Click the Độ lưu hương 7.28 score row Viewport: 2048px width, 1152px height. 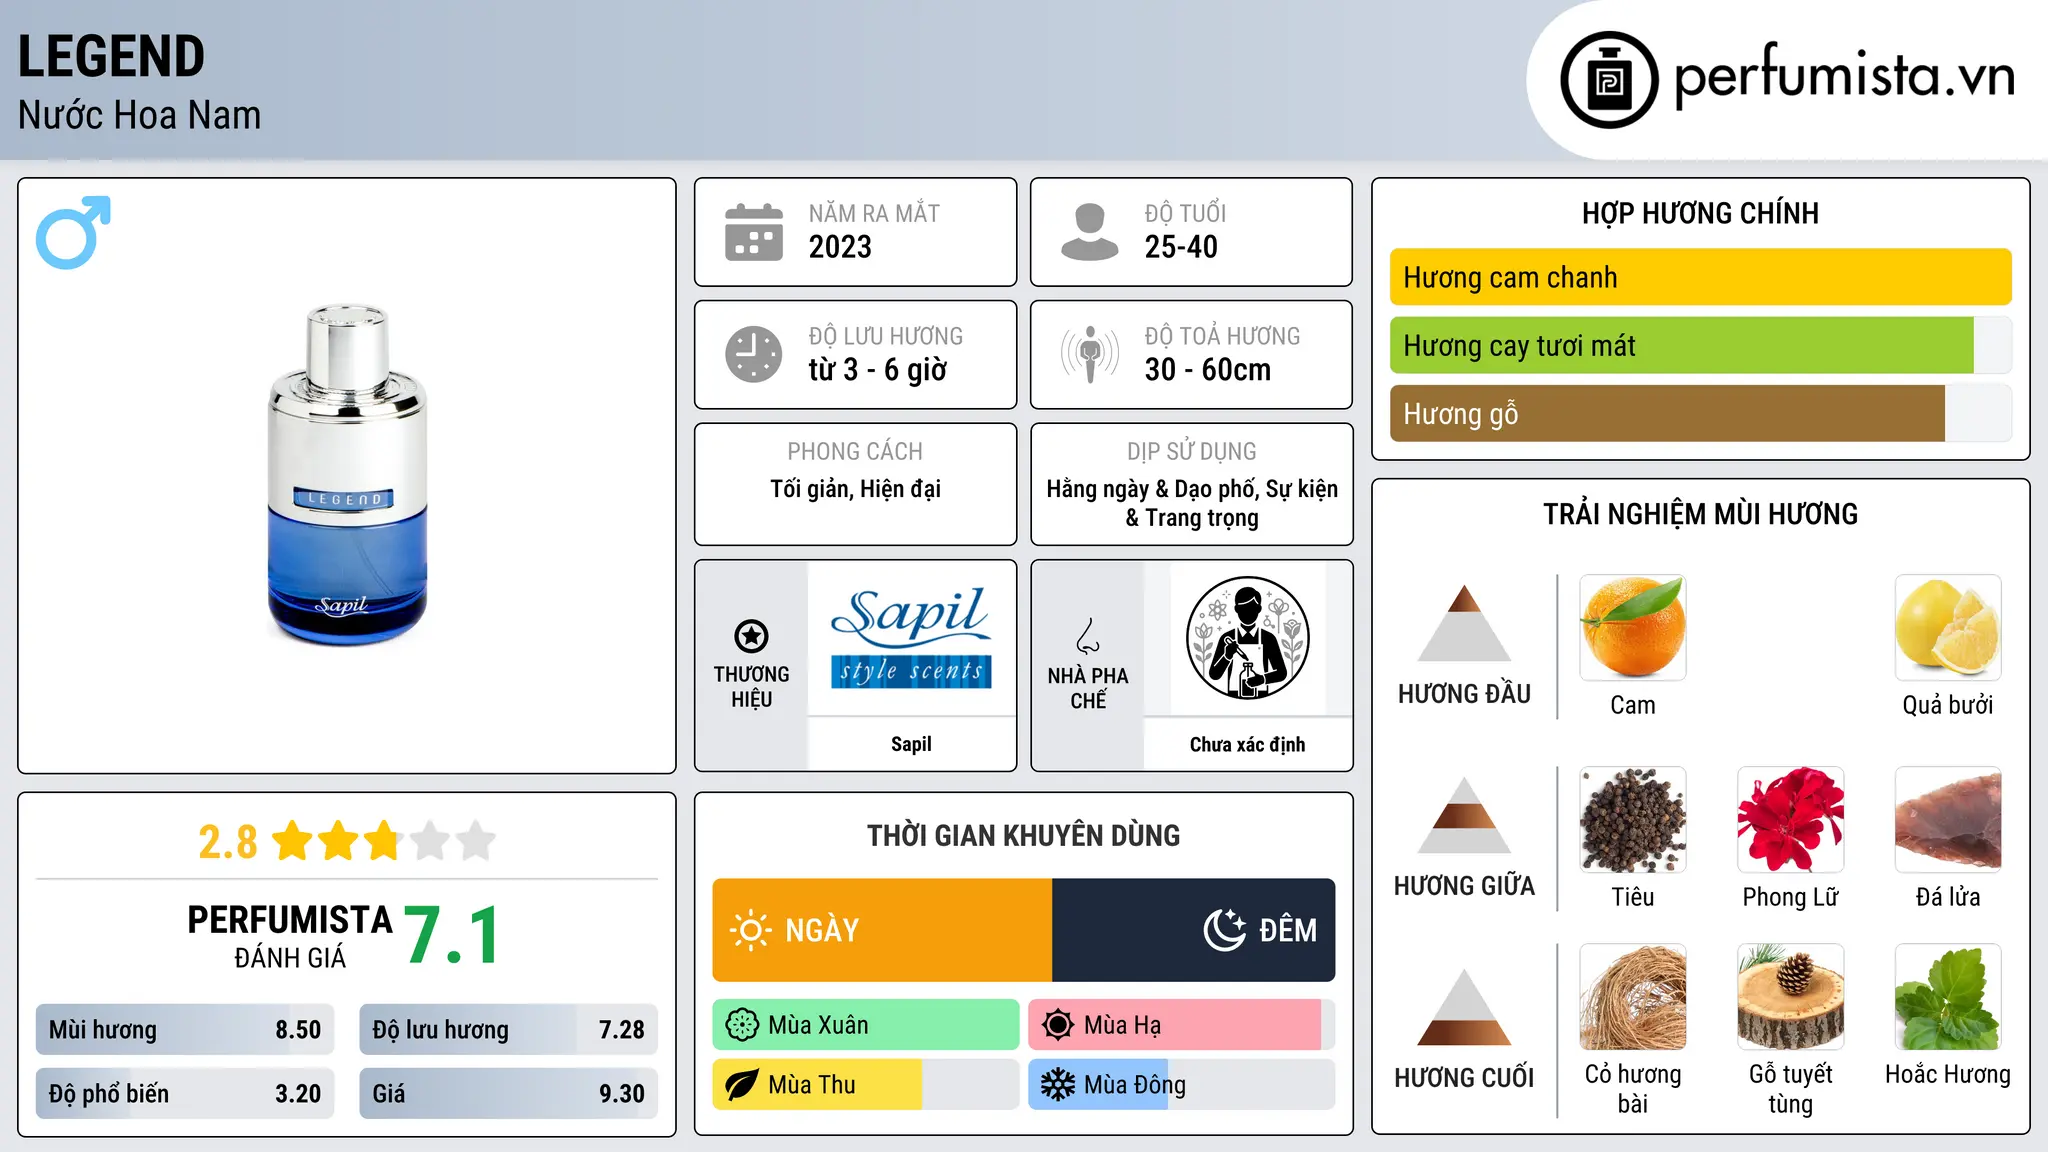(508, 1030)
